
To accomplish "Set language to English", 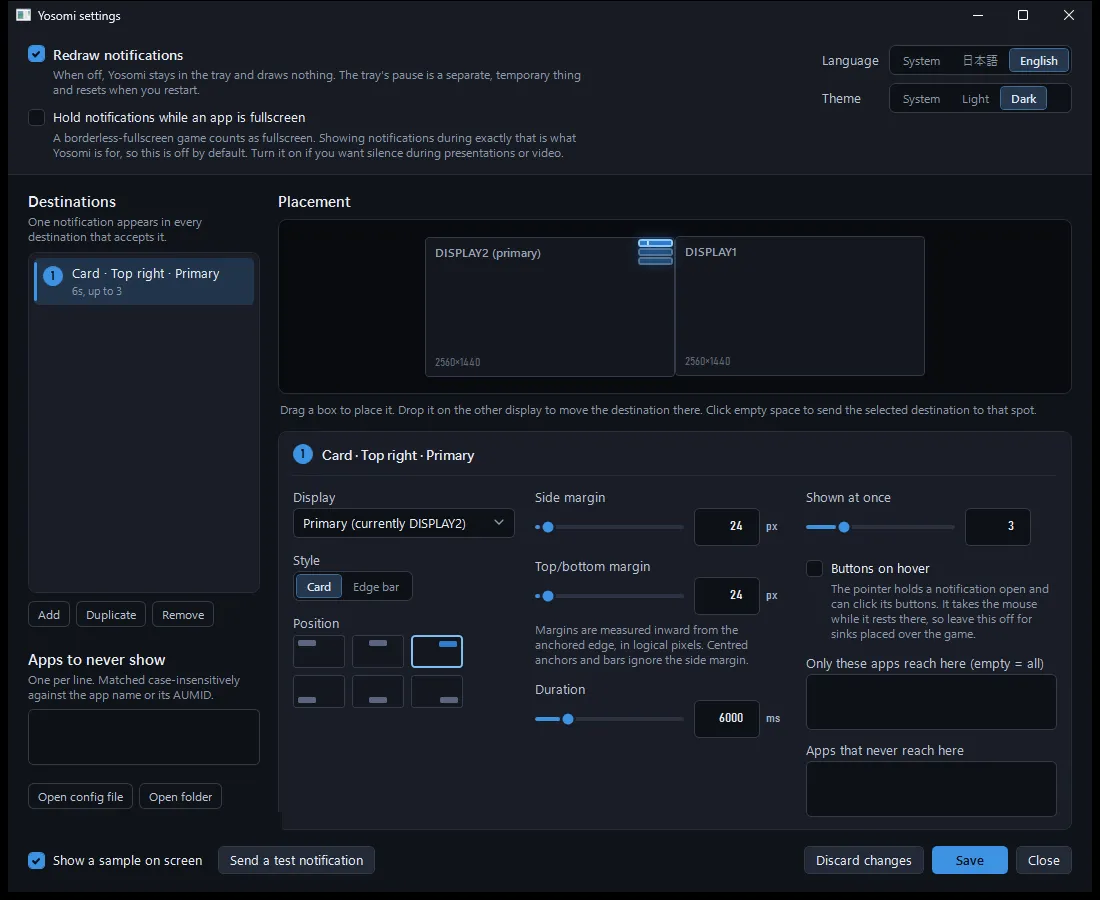I will pyautogui.click(x=1038, y=60).
